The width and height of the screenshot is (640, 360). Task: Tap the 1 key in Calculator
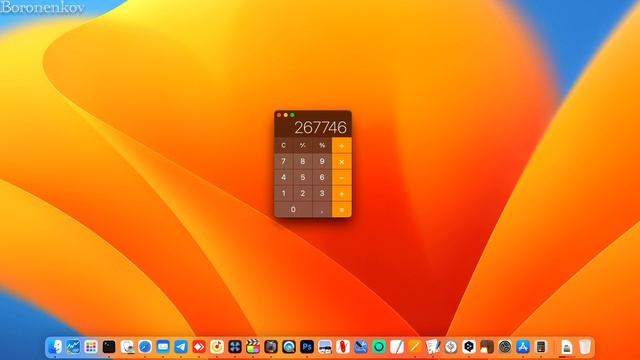pyautogui.click(x=284, y=193)
